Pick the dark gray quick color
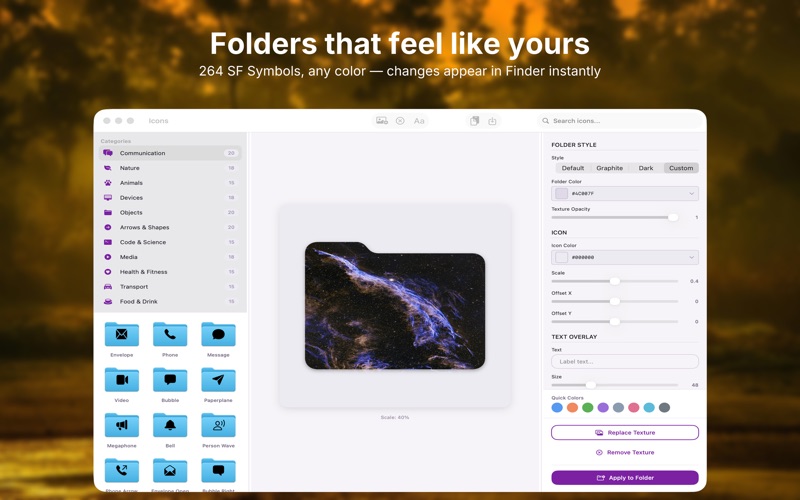The image size is (800, 500). 664,408
